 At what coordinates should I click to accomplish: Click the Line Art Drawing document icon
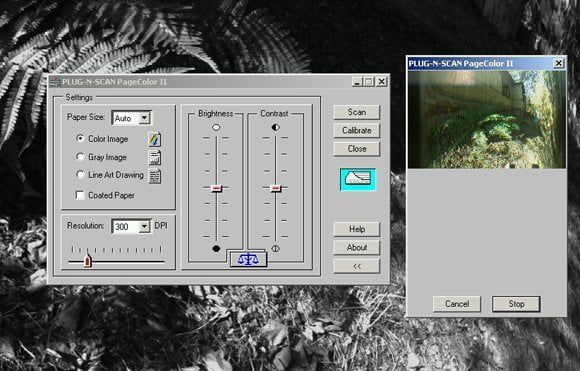pyautogui.click(x=155, y=176)
